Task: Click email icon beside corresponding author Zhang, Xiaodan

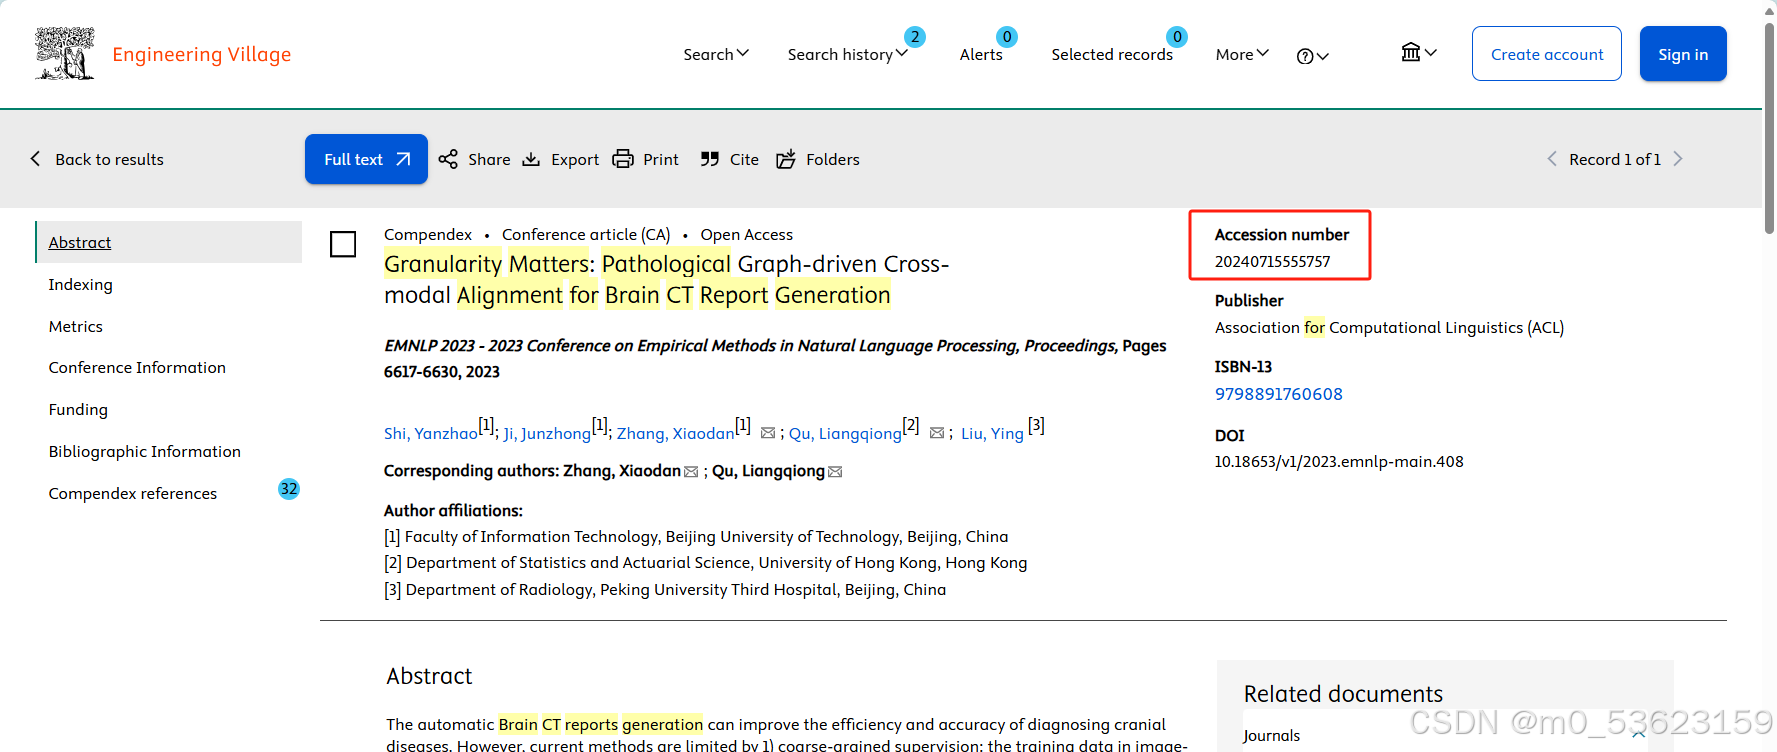Action: click(691, 472)
